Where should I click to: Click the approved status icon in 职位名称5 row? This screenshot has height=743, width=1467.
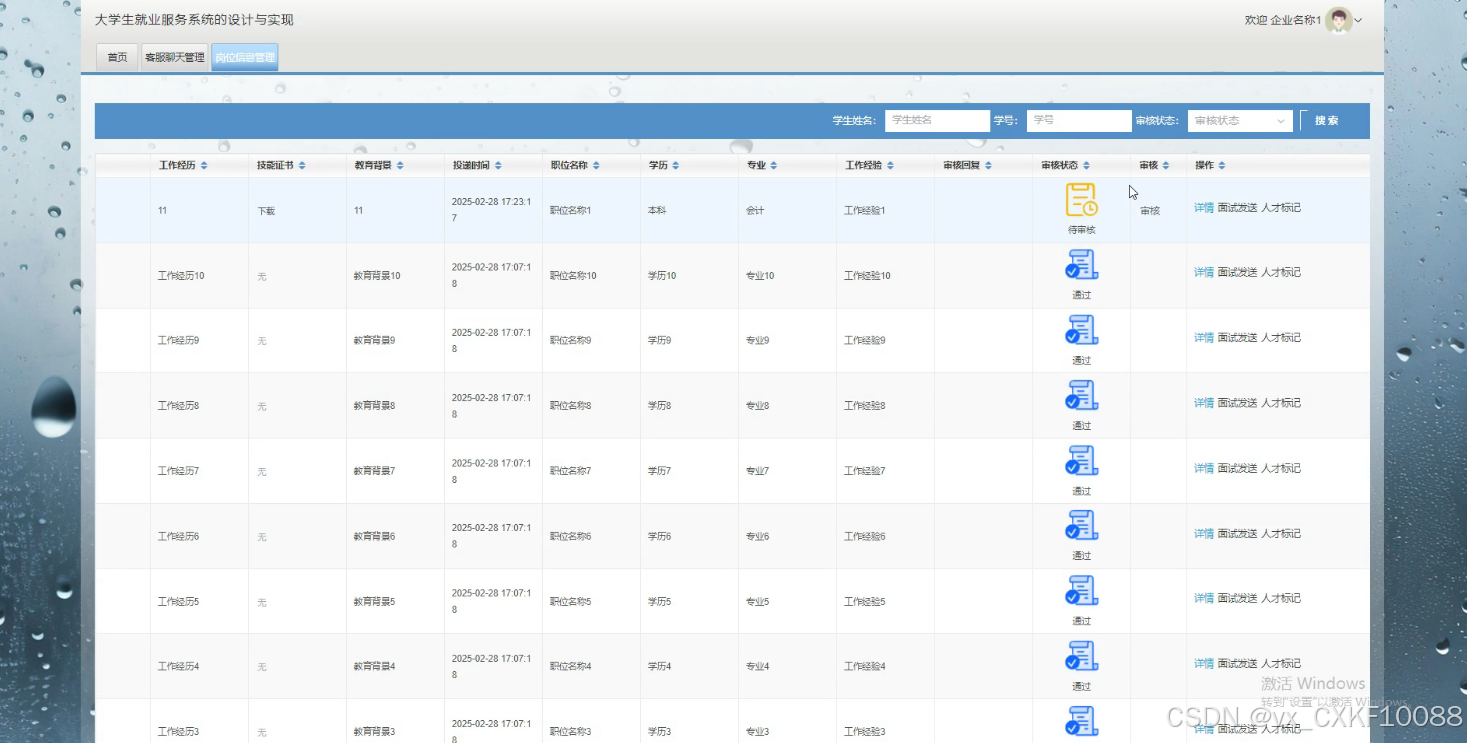[x=1081, y=591]
